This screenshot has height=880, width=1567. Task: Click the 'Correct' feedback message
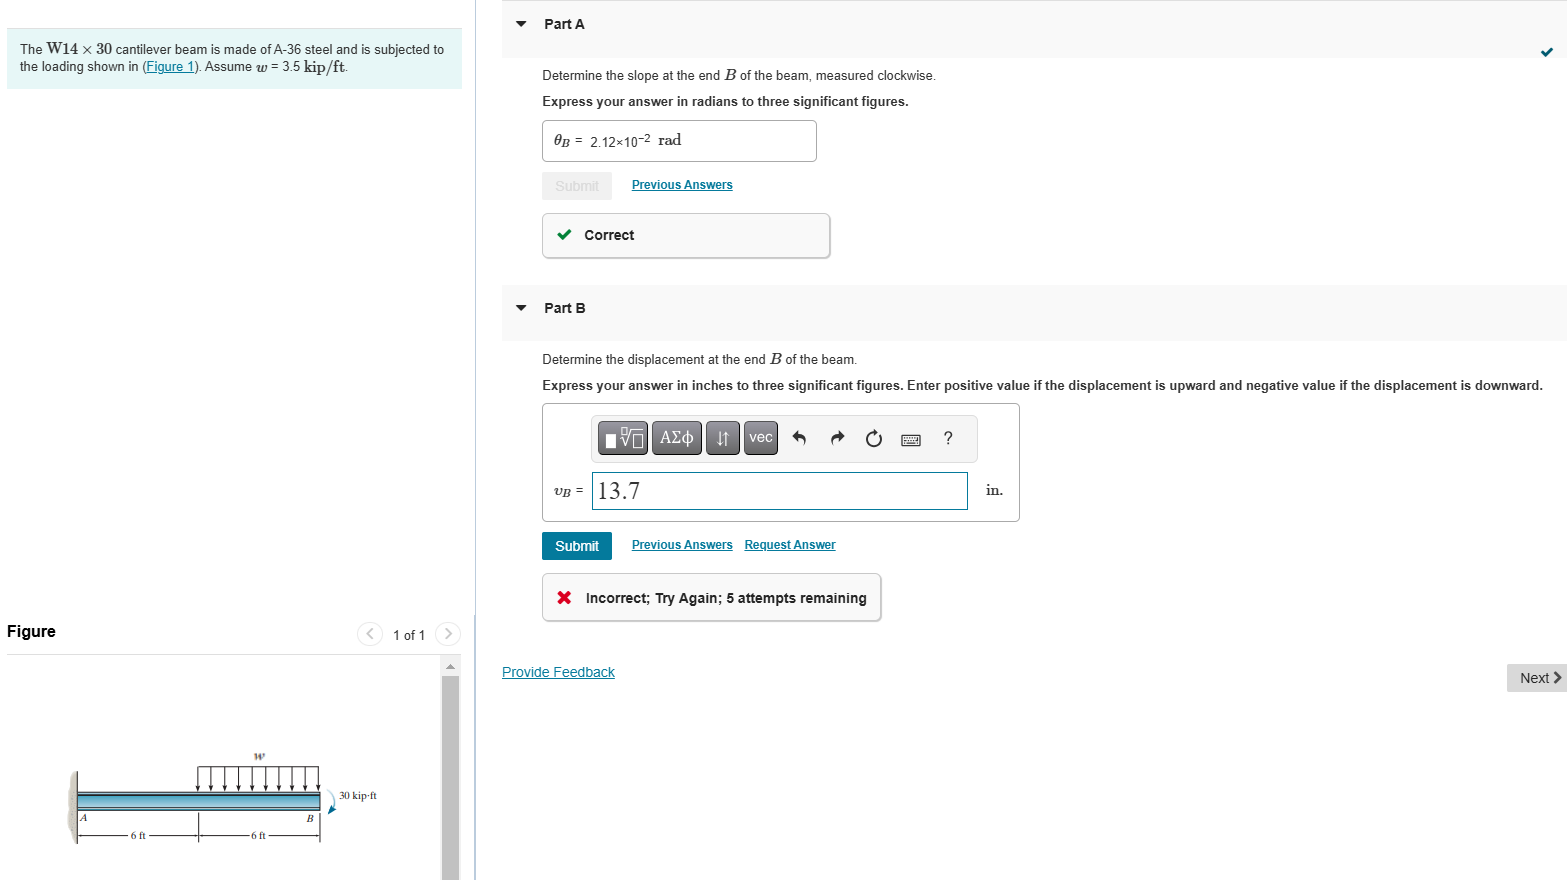coord(686,236)
